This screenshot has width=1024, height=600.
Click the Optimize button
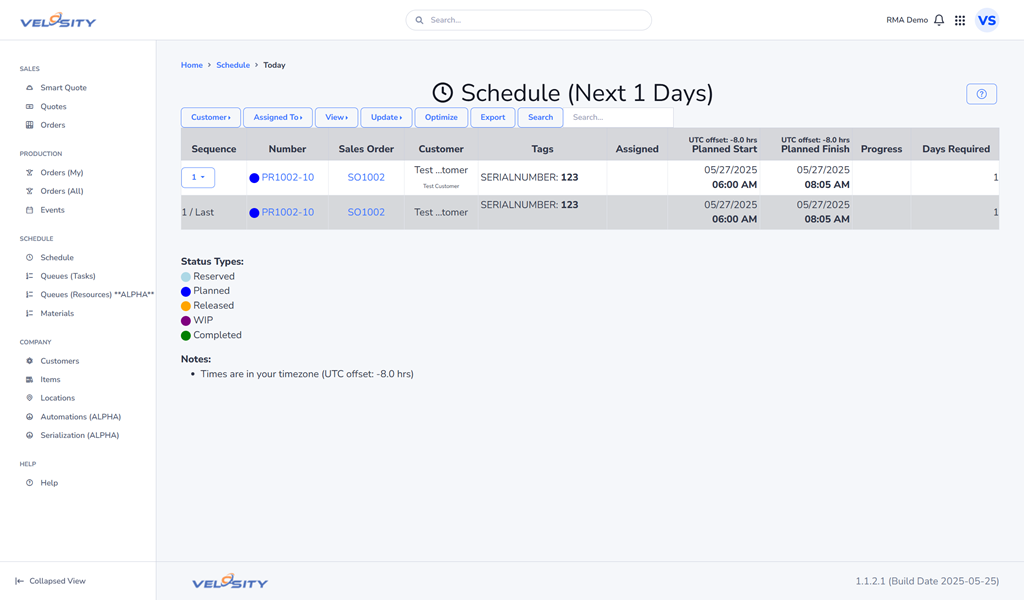point(441,118)
